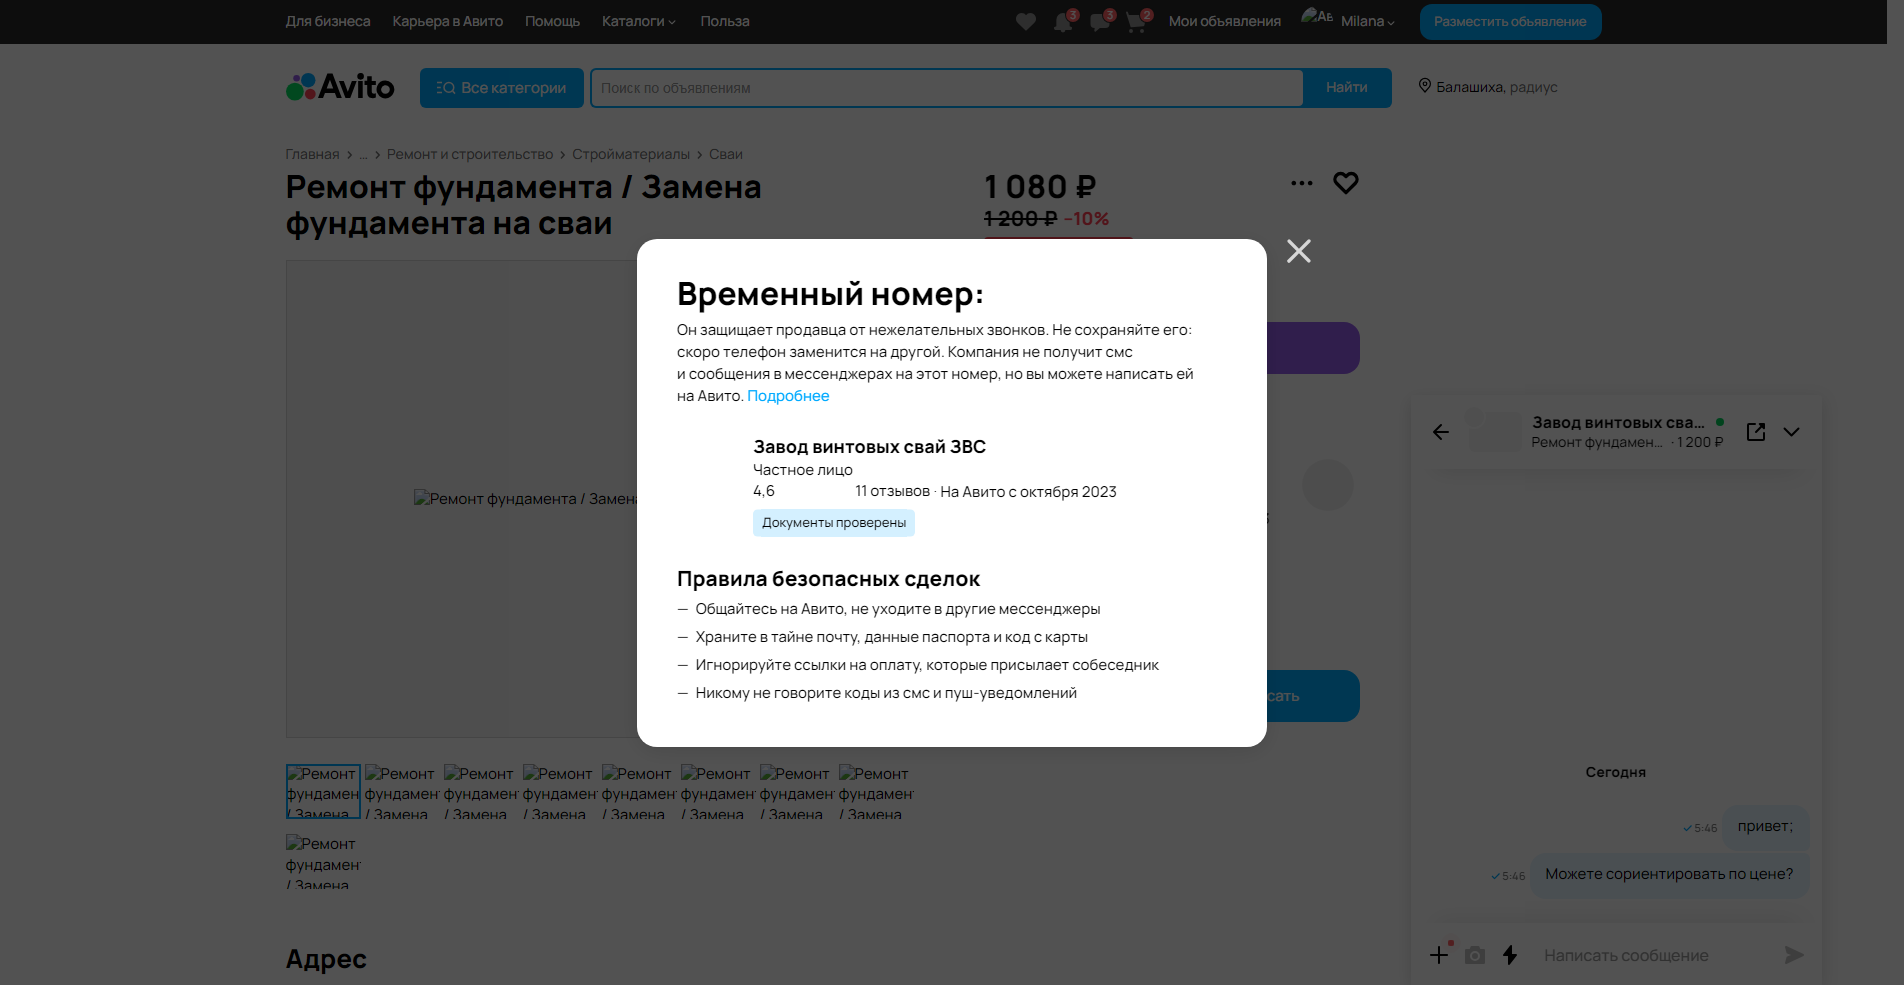The image size is (1904, 985).
Task: Open Карьера в Авито menu item
Action: click(448, 21)
